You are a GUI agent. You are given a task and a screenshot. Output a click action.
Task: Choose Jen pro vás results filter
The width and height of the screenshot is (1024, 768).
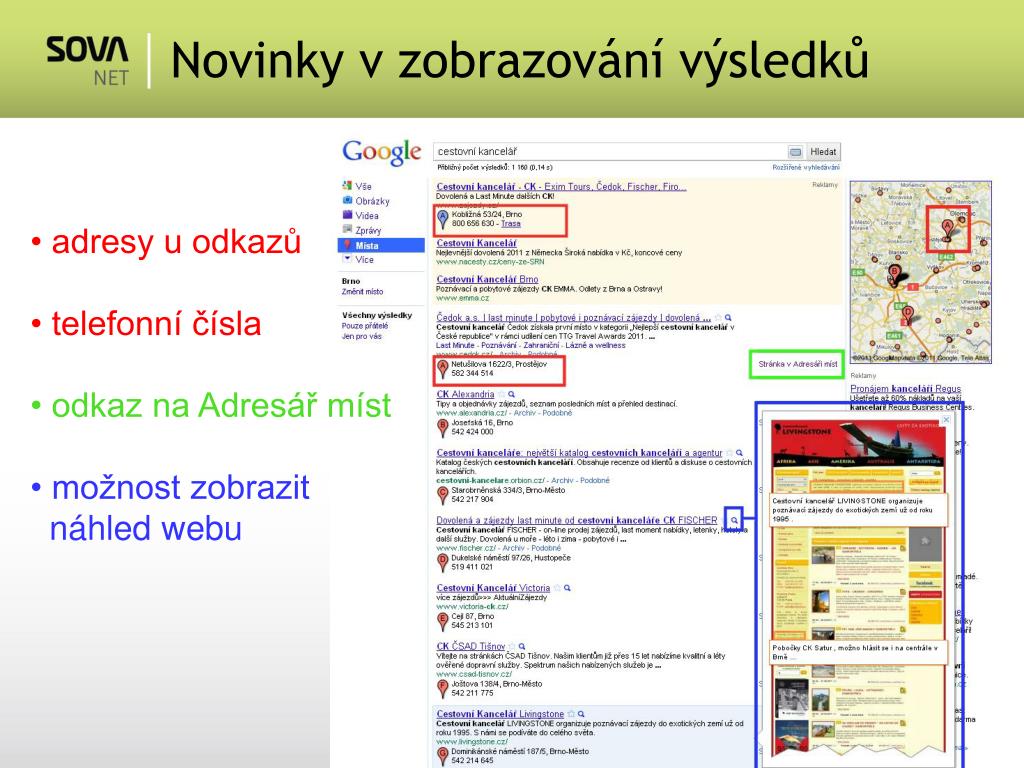[361, 336]
